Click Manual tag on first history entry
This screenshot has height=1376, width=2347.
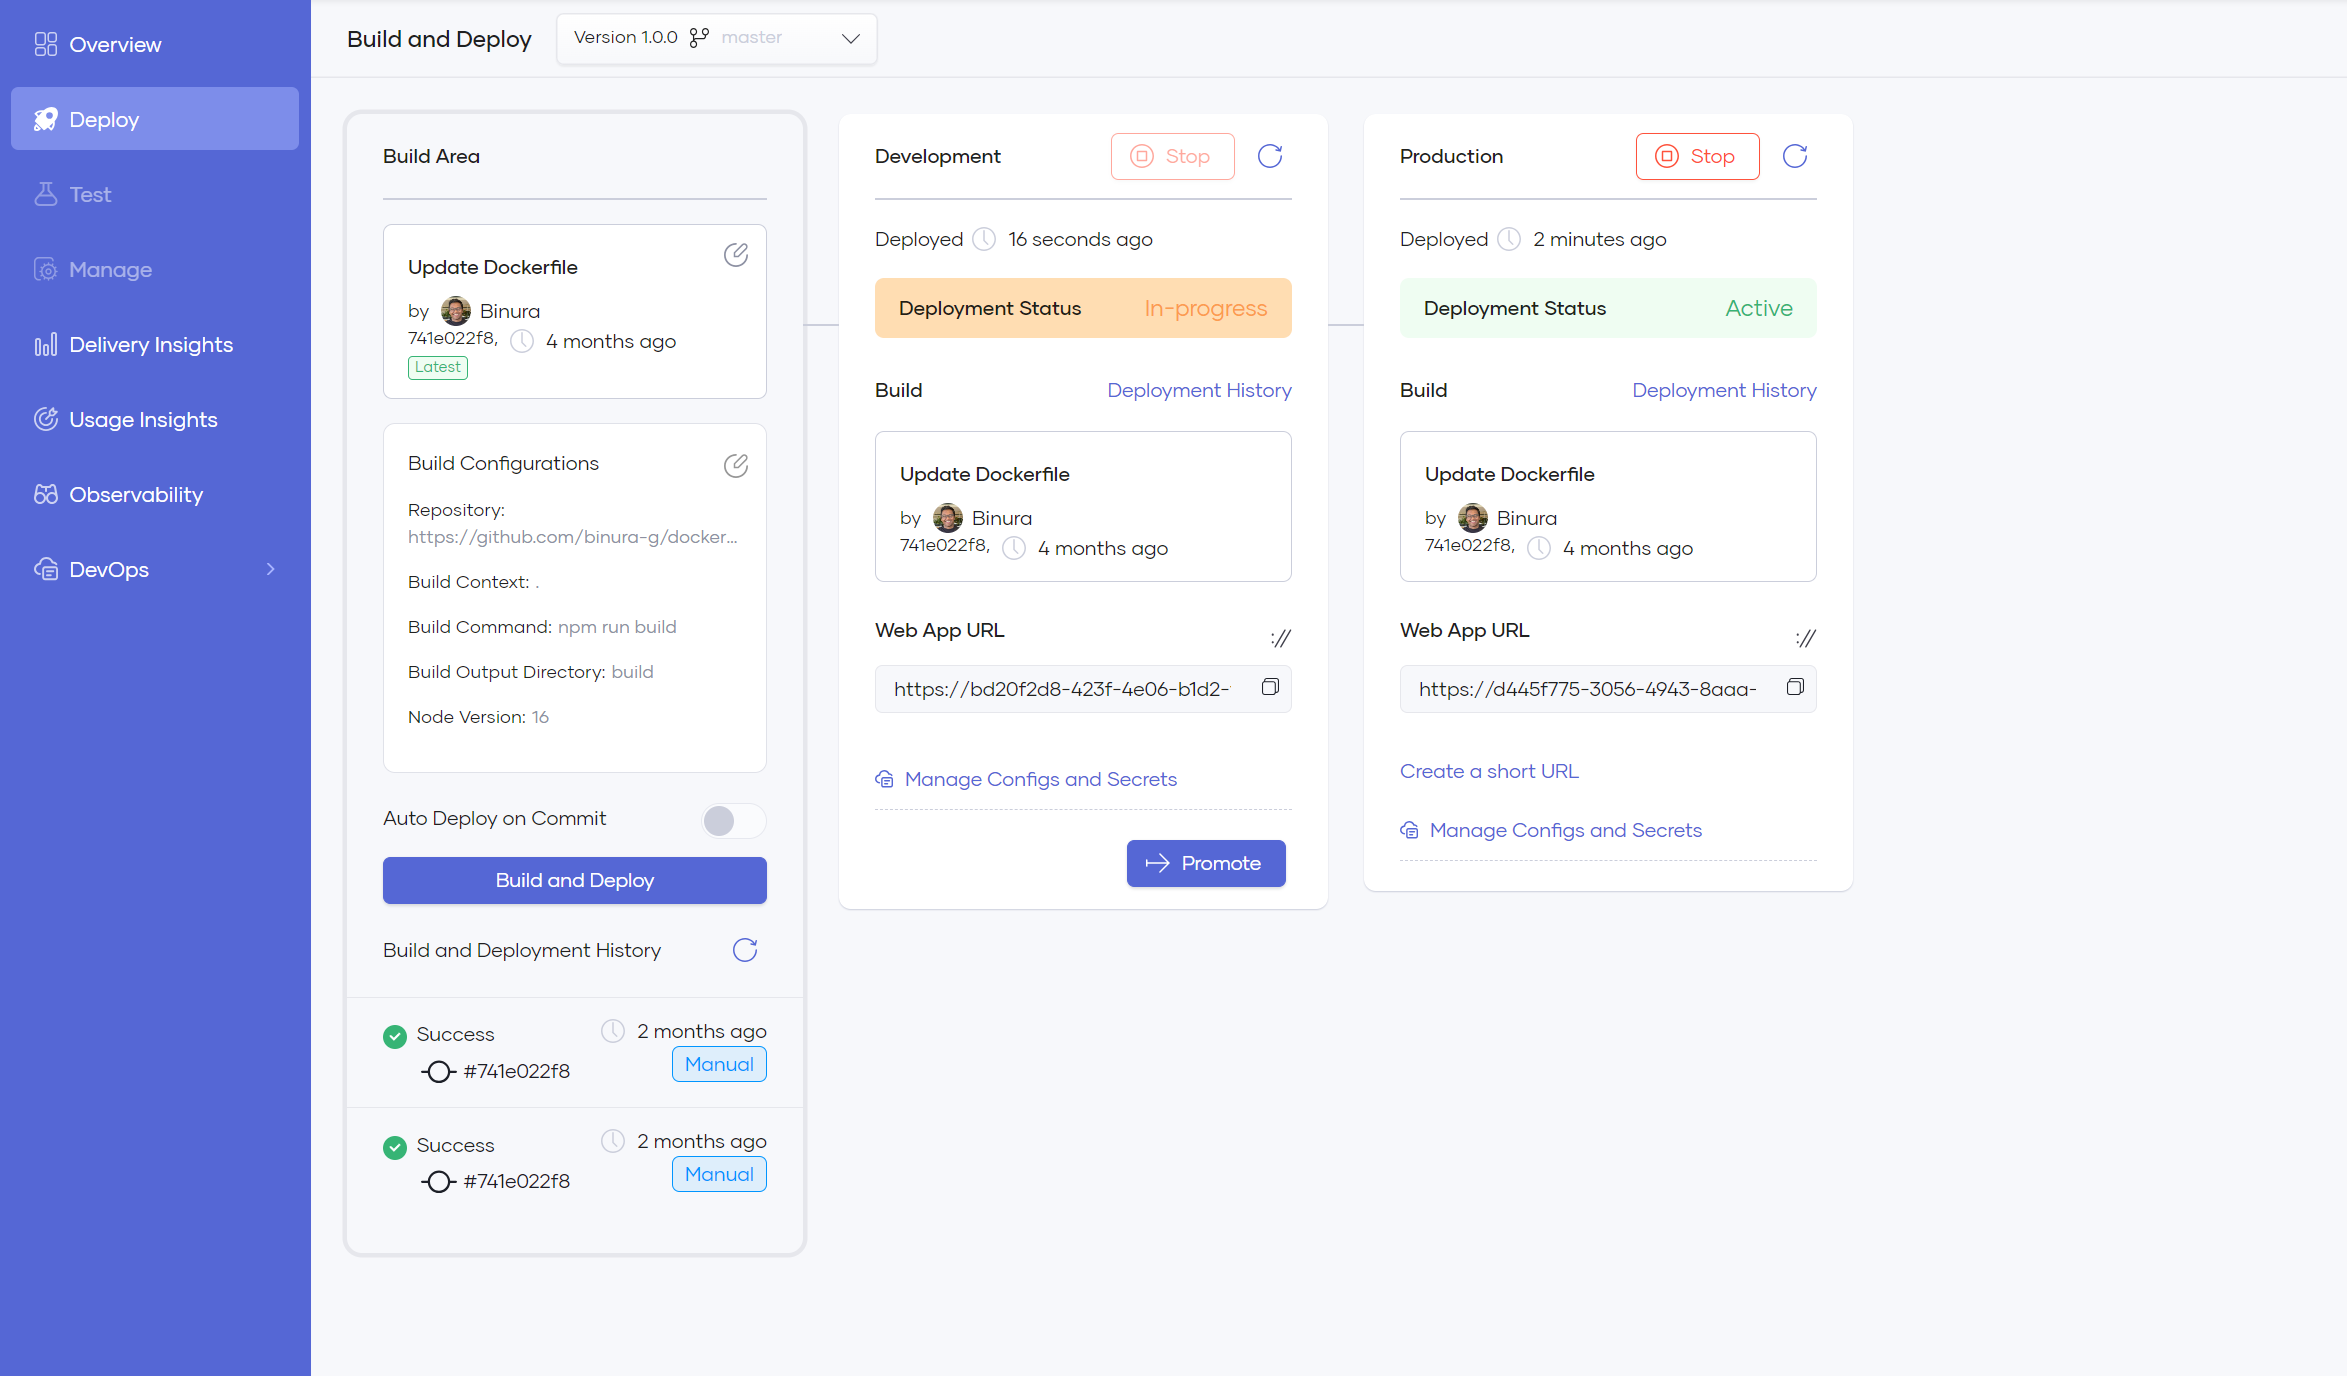719,1064
